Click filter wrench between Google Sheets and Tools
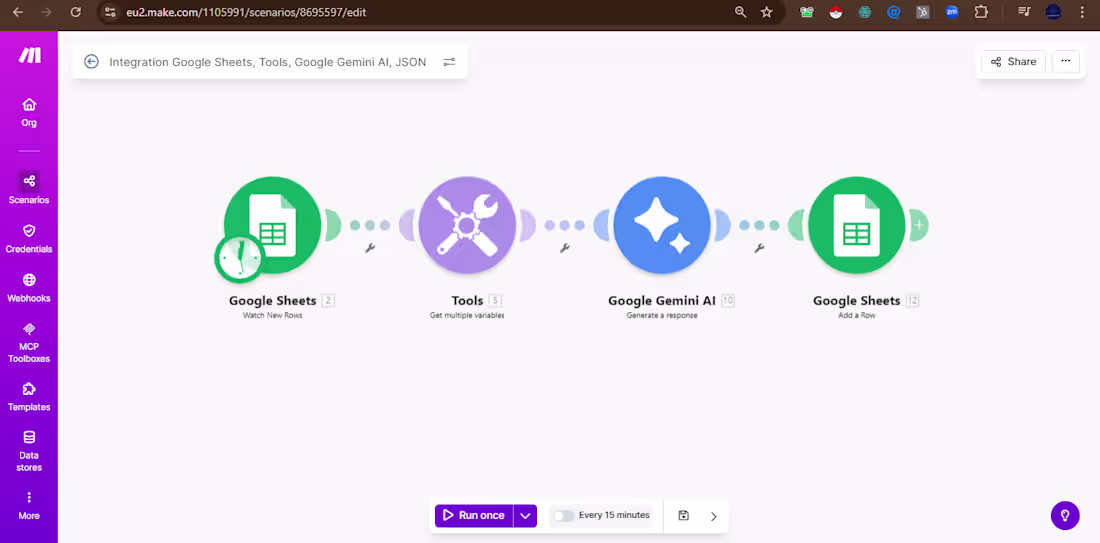This screenshot has height=543, width=1100. click(x=370, y=248)
